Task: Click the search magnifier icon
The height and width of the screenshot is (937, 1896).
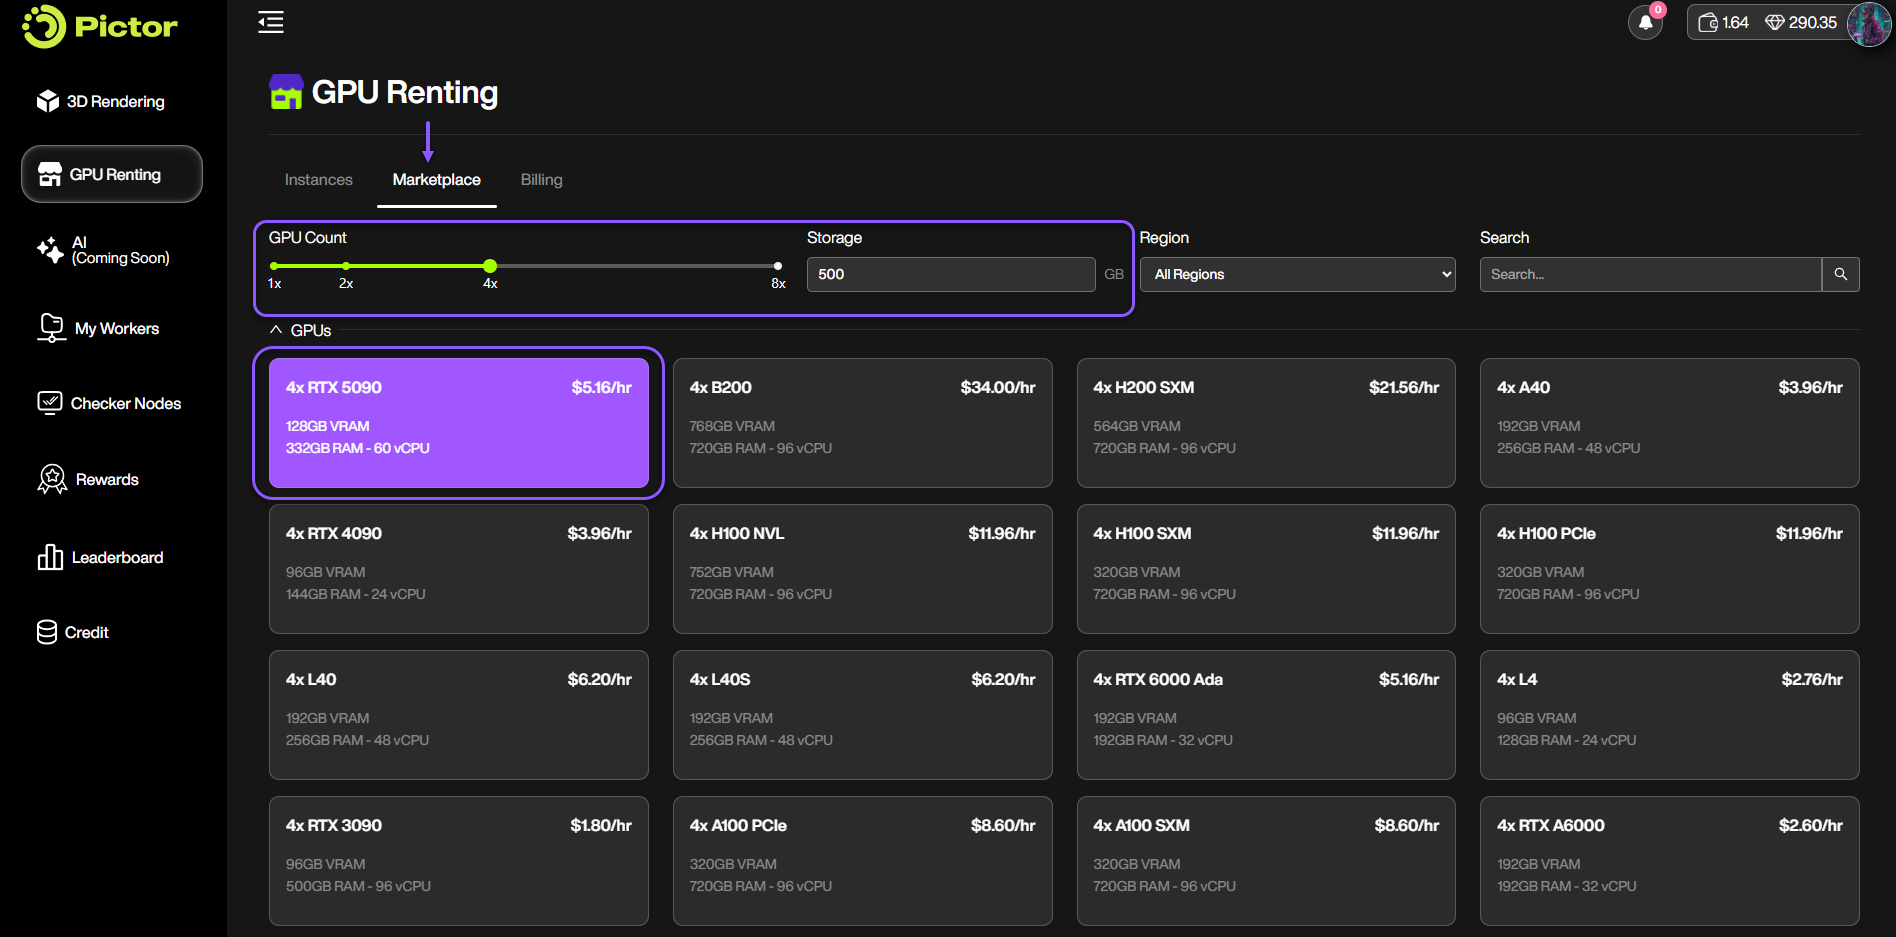Action: 1840,274
